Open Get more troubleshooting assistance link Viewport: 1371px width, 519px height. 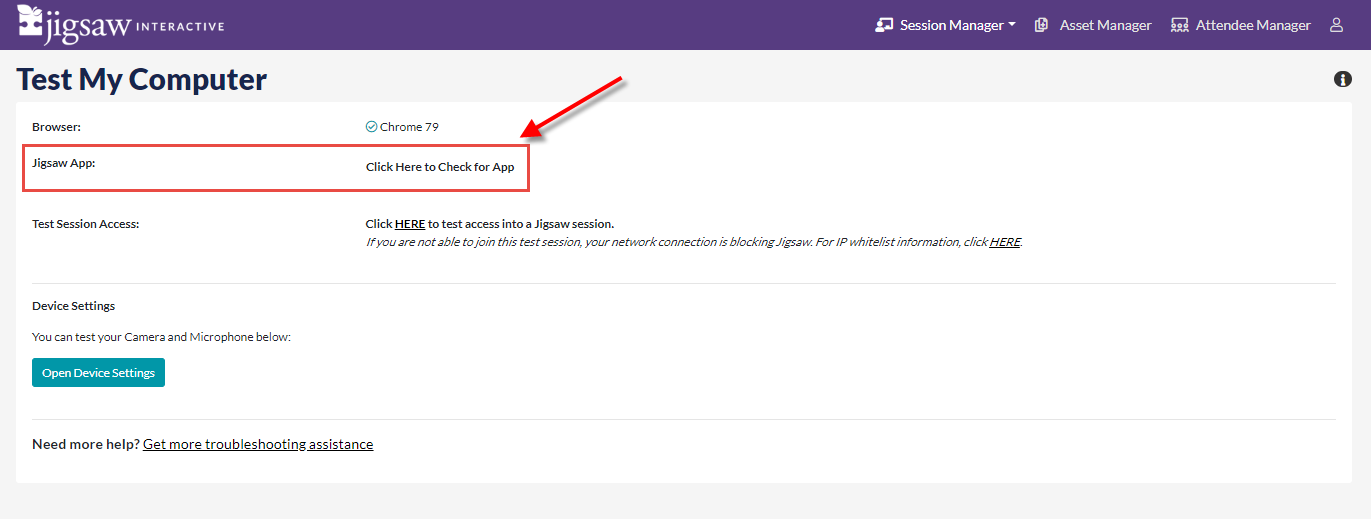coord(258,444)
